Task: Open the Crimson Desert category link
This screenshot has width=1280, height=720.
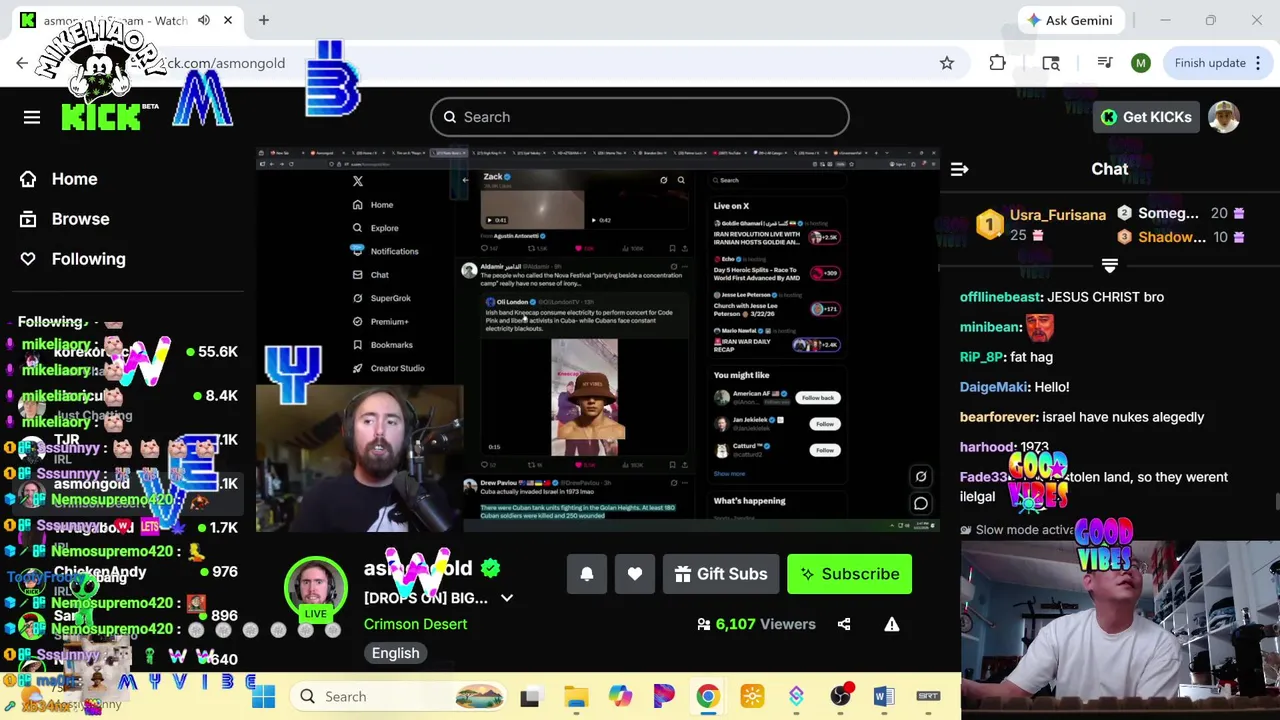Action: click(x=415, y=624)
